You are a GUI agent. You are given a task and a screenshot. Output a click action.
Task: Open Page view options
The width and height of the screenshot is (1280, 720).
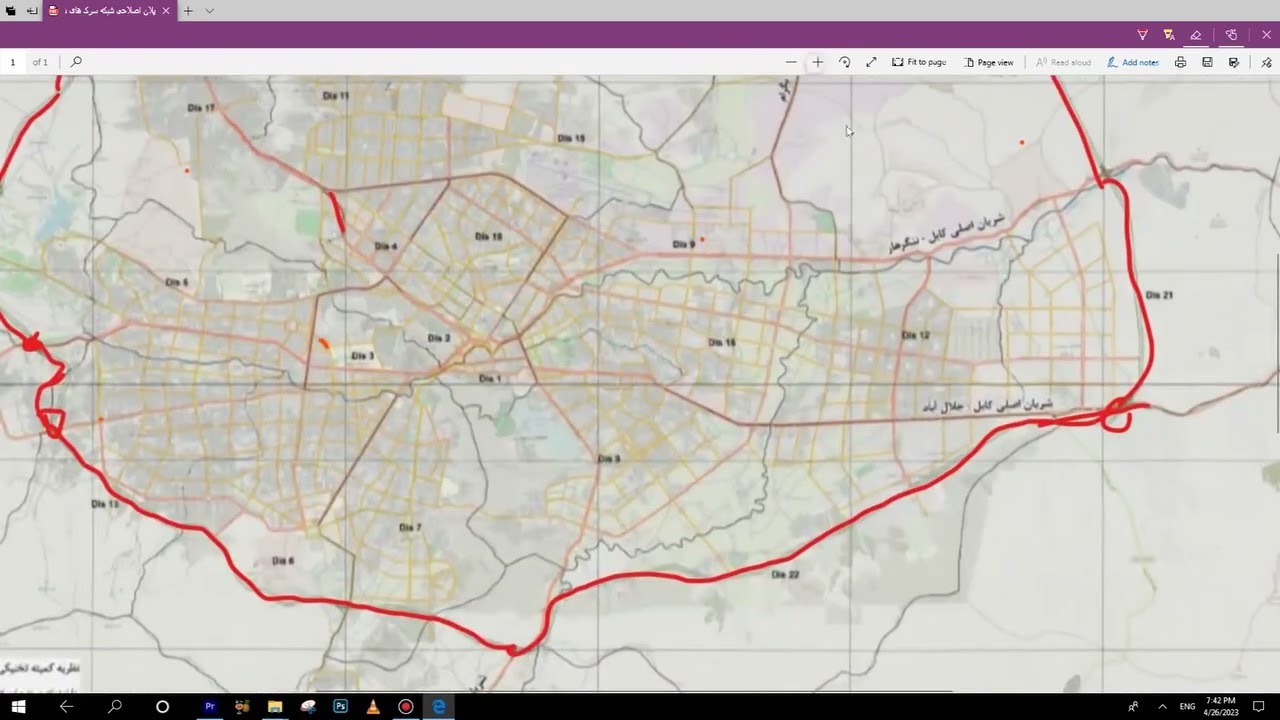(x=989, y=62)
